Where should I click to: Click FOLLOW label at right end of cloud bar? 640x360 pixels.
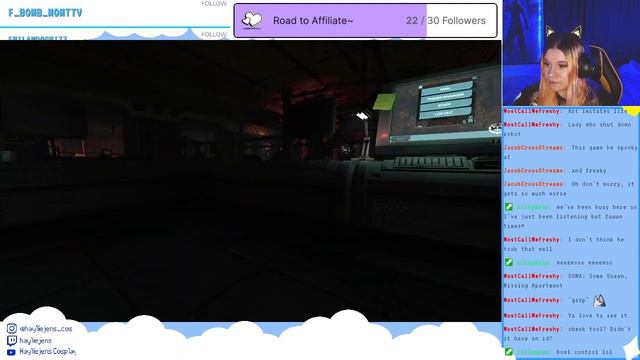pyautogui.click(x=214, y=35)
